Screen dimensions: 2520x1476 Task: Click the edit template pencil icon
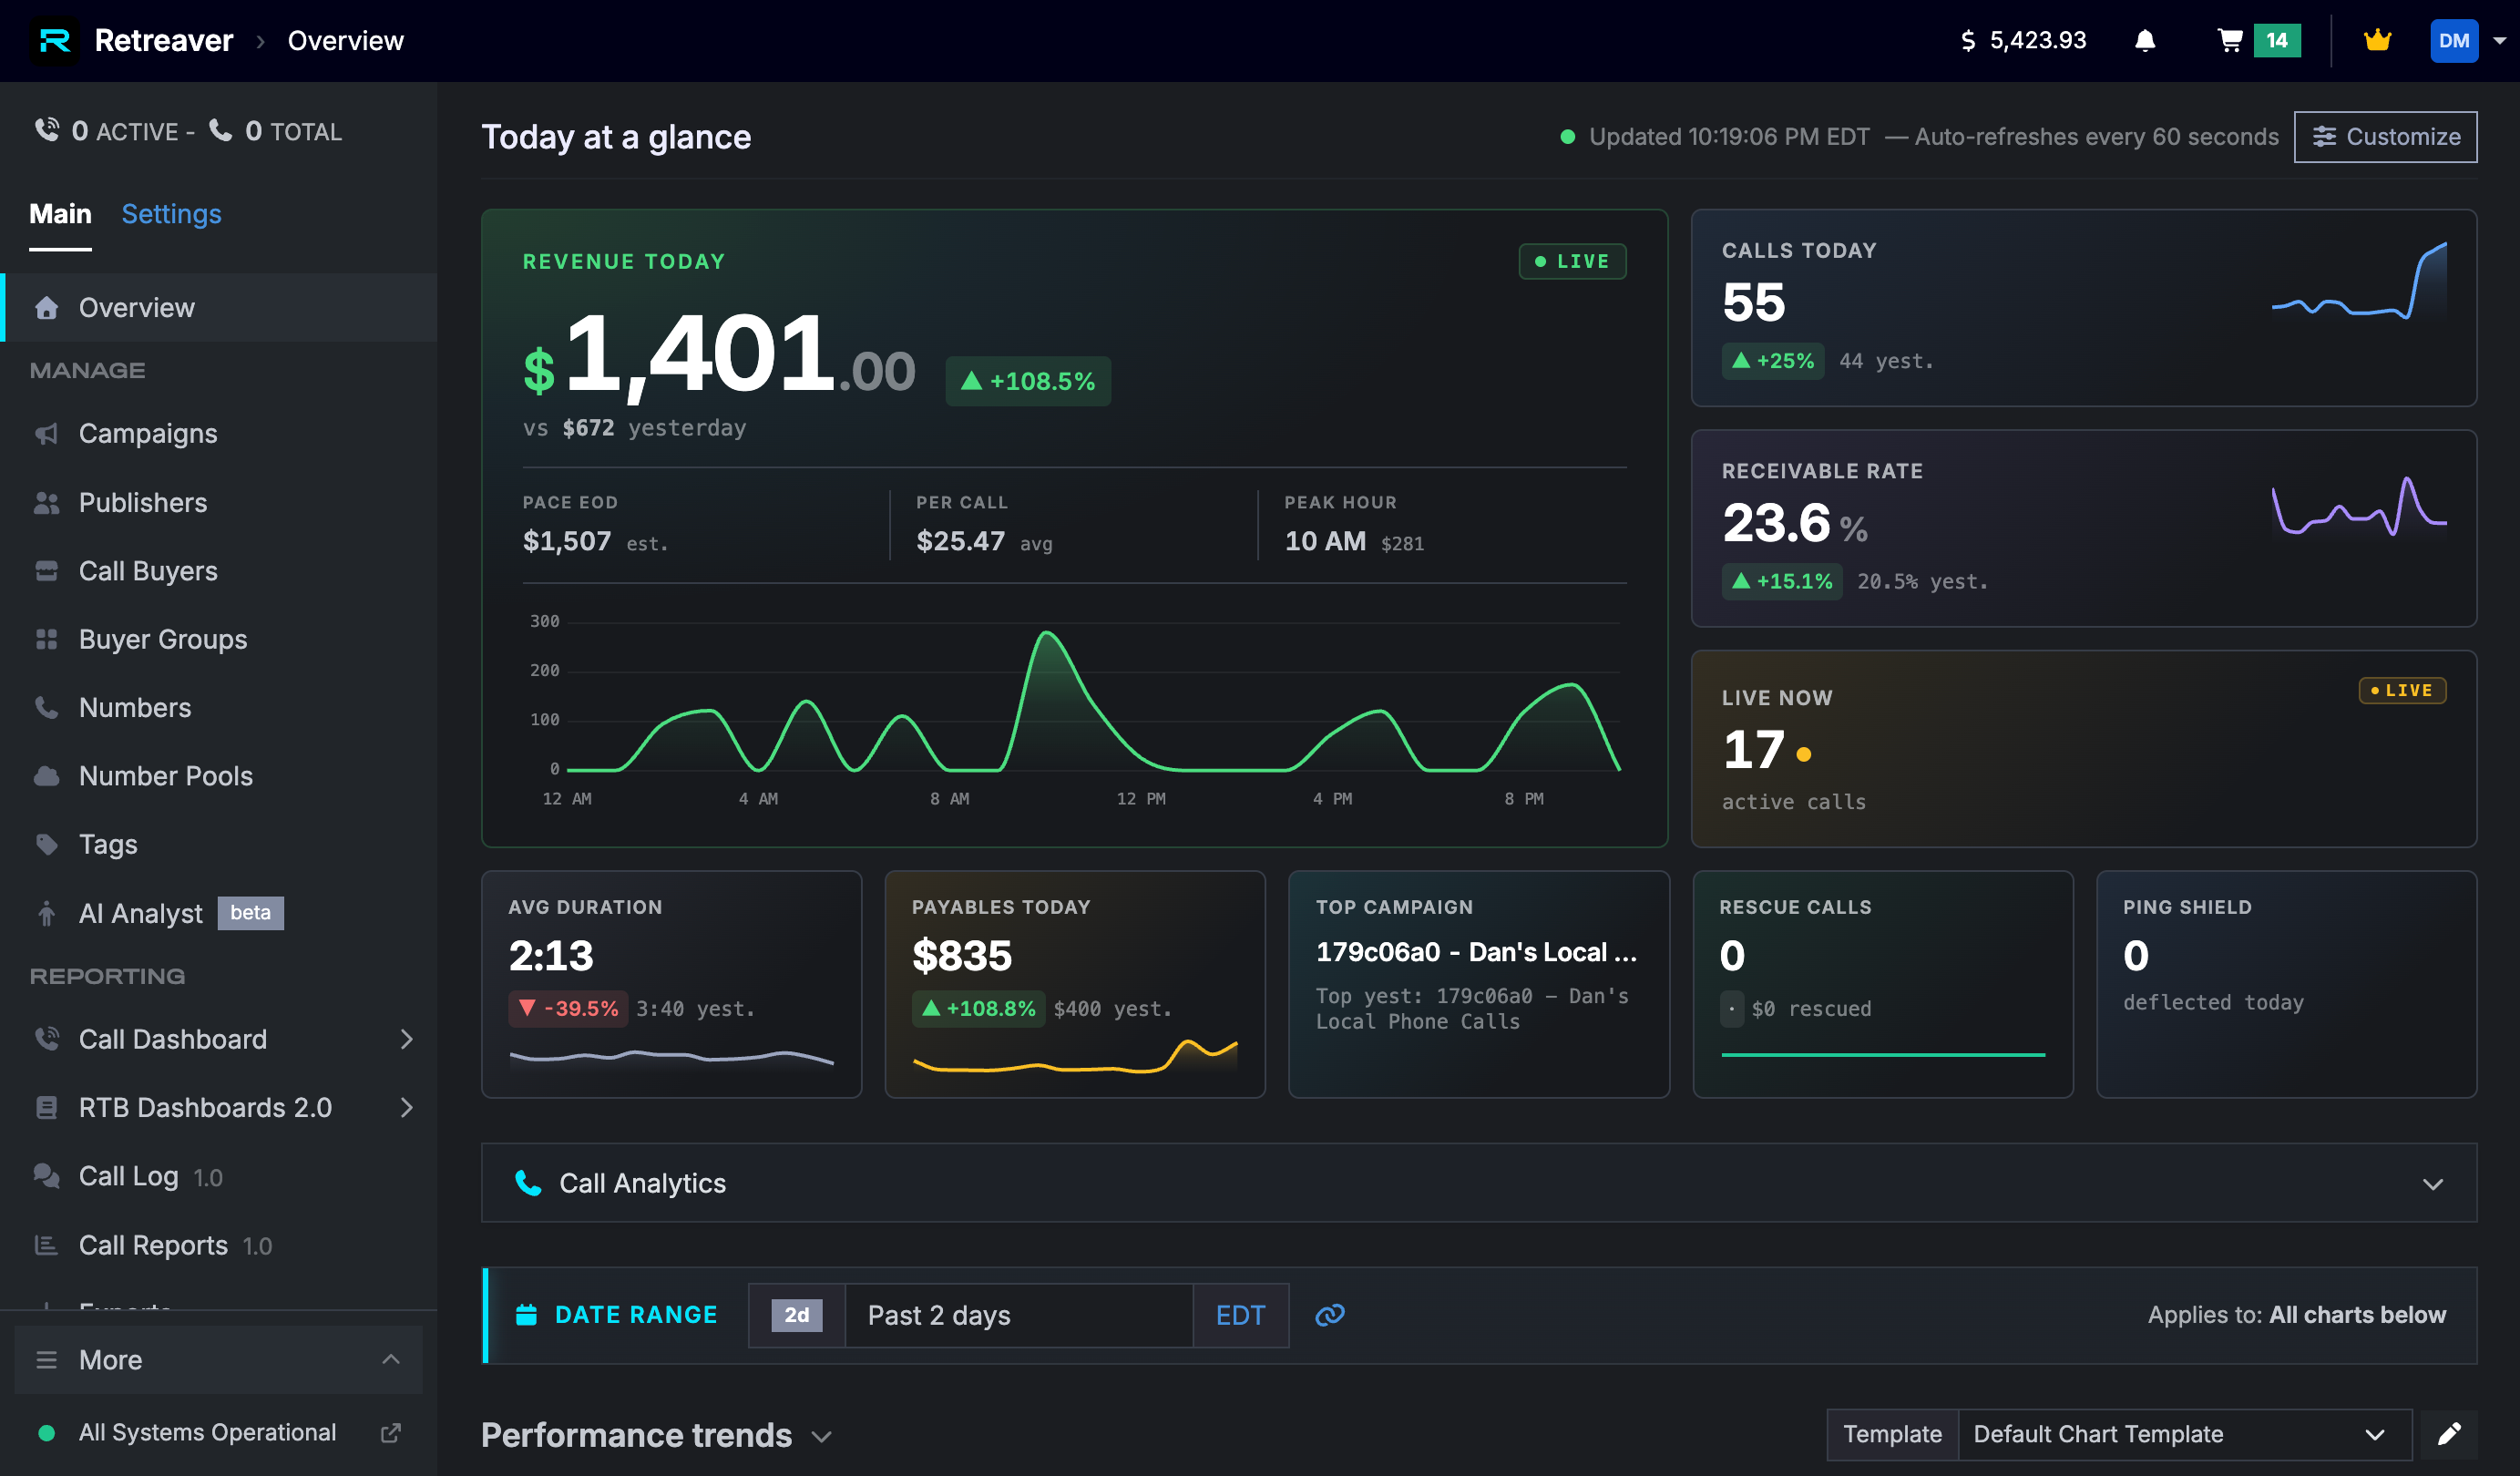point(2449,1434)
